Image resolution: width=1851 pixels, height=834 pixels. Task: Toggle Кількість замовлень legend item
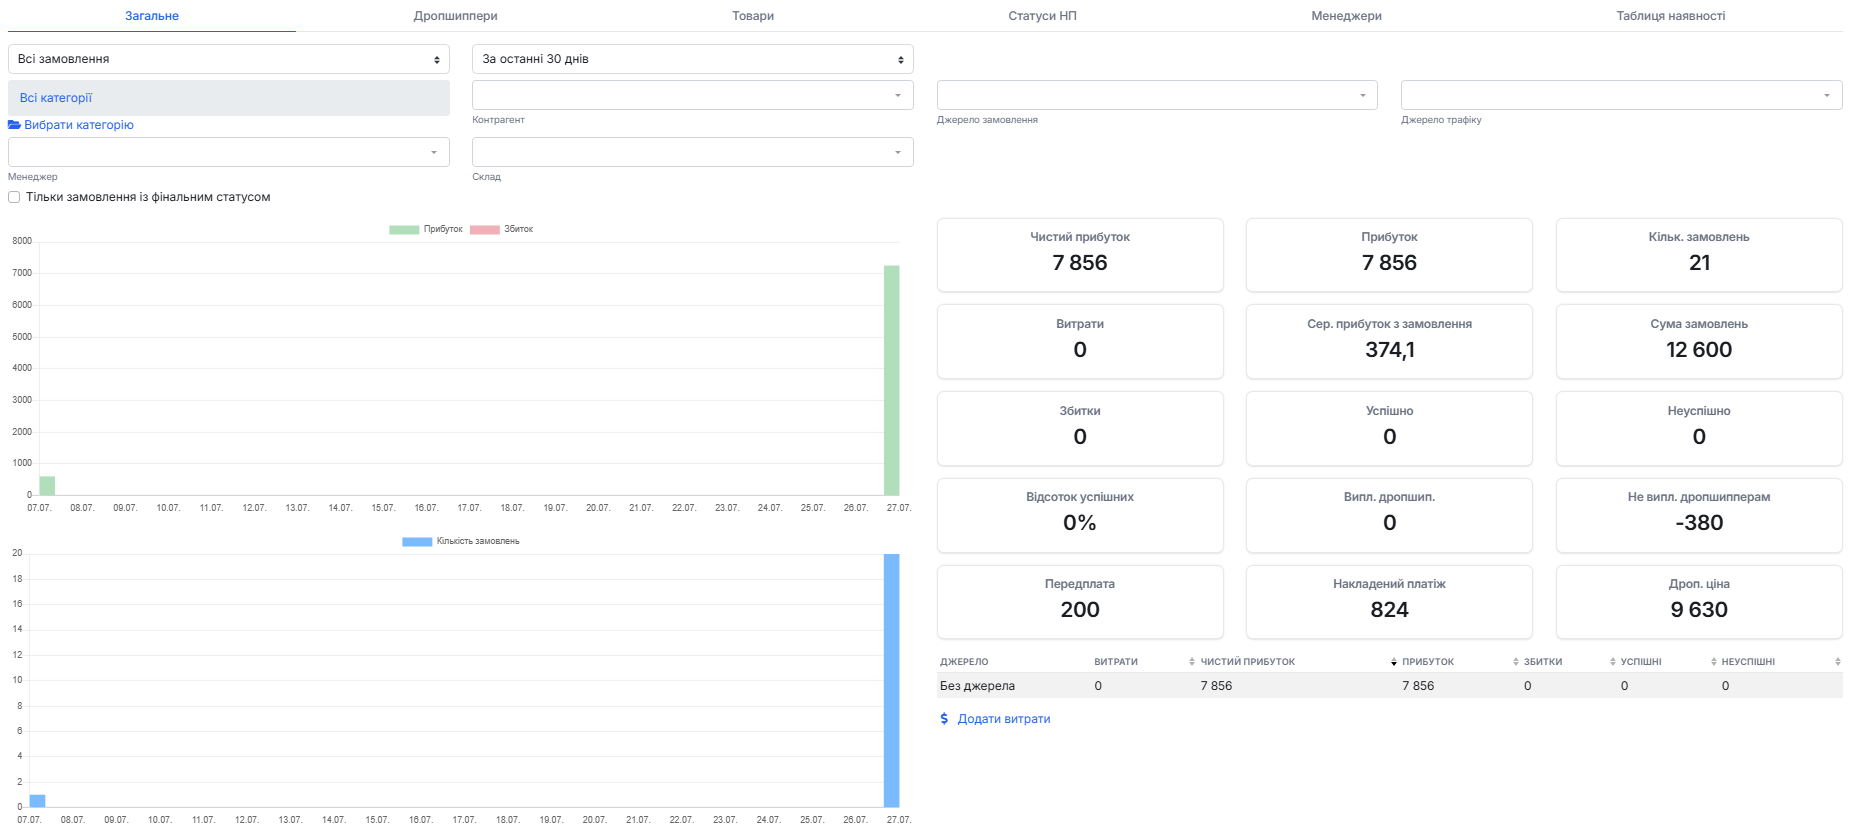461,541
